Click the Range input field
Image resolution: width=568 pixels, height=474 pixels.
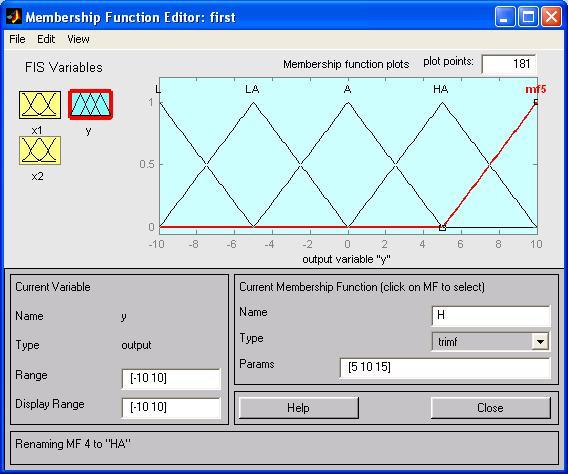click(x=171, y=379)
